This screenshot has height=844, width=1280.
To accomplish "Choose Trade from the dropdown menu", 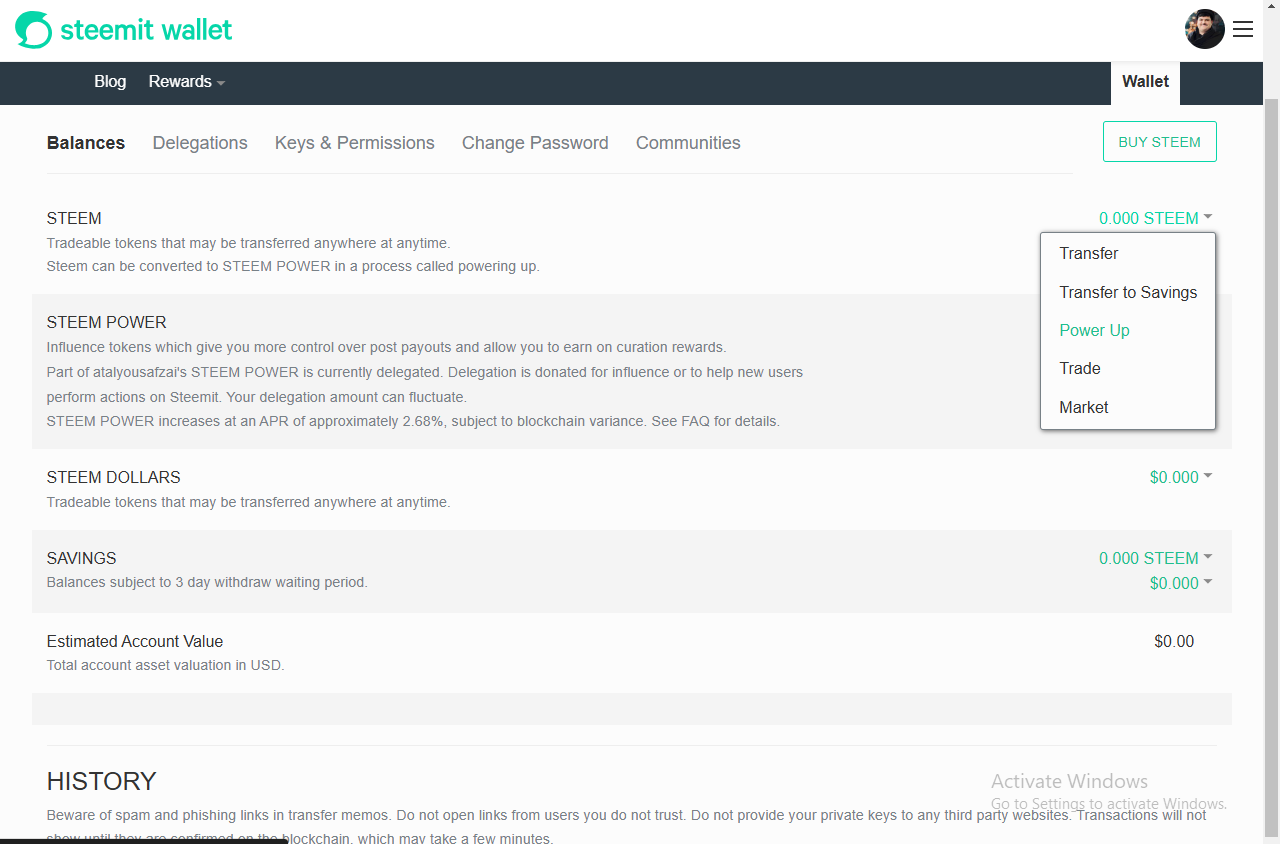I will [x=1079, y=368].
